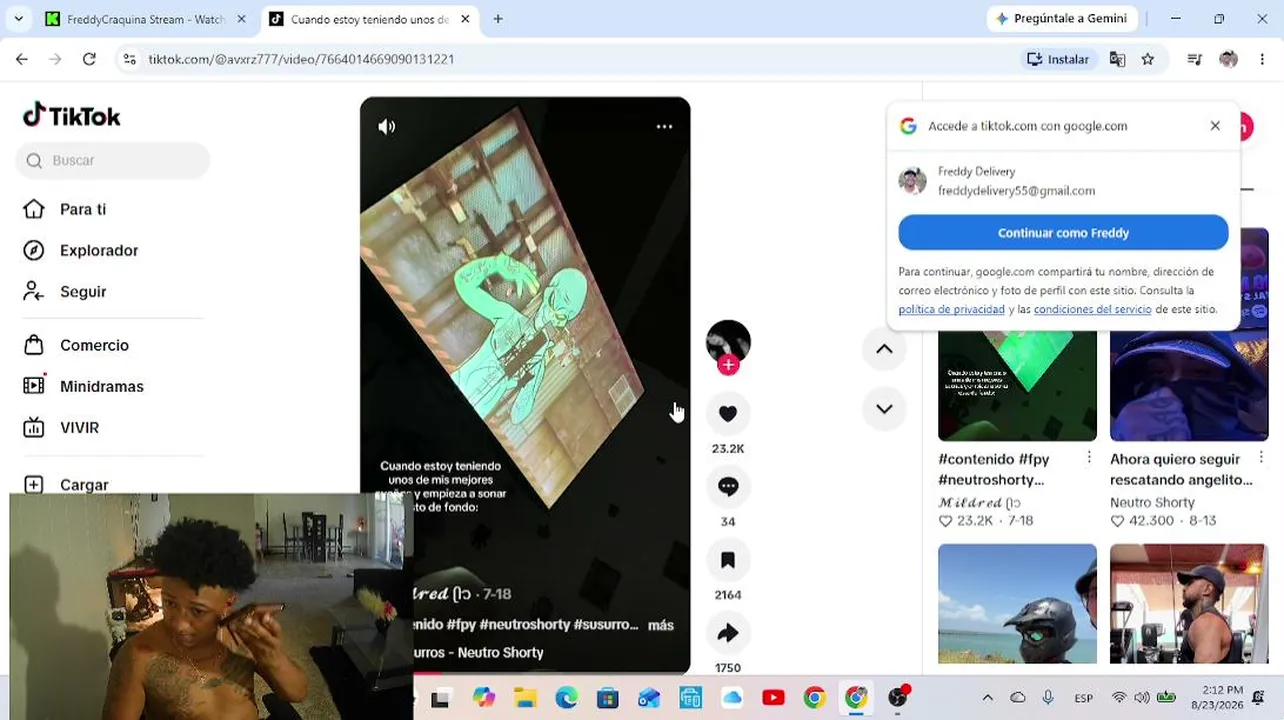Click Instalar to install the TikTok app
1284x720 pixels.
pos(1058,59)
